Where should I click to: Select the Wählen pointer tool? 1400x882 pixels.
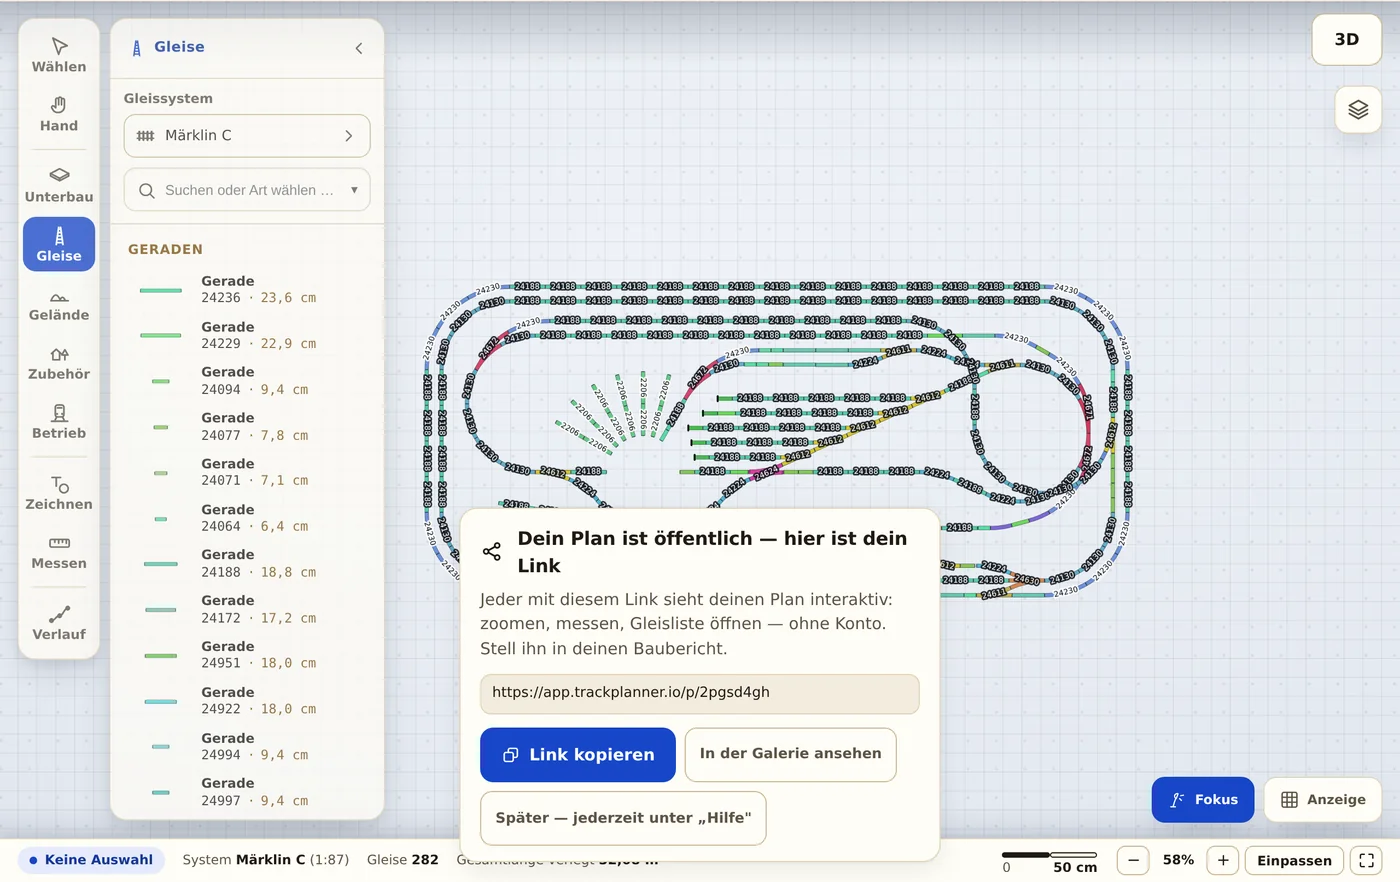[x=59, y=55]
